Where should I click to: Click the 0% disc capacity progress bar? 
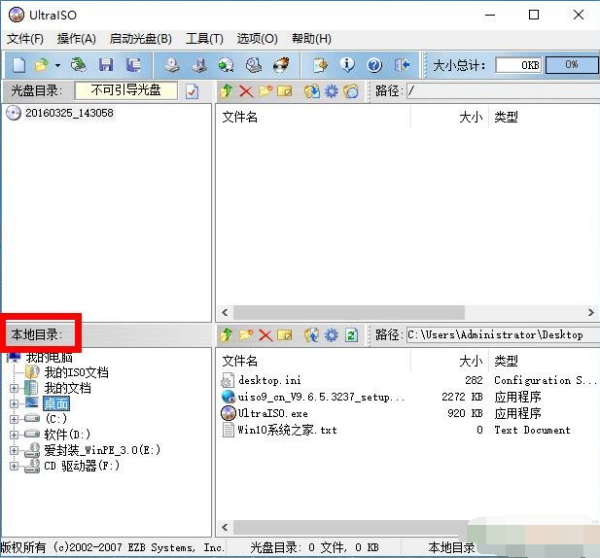point(571,65)
